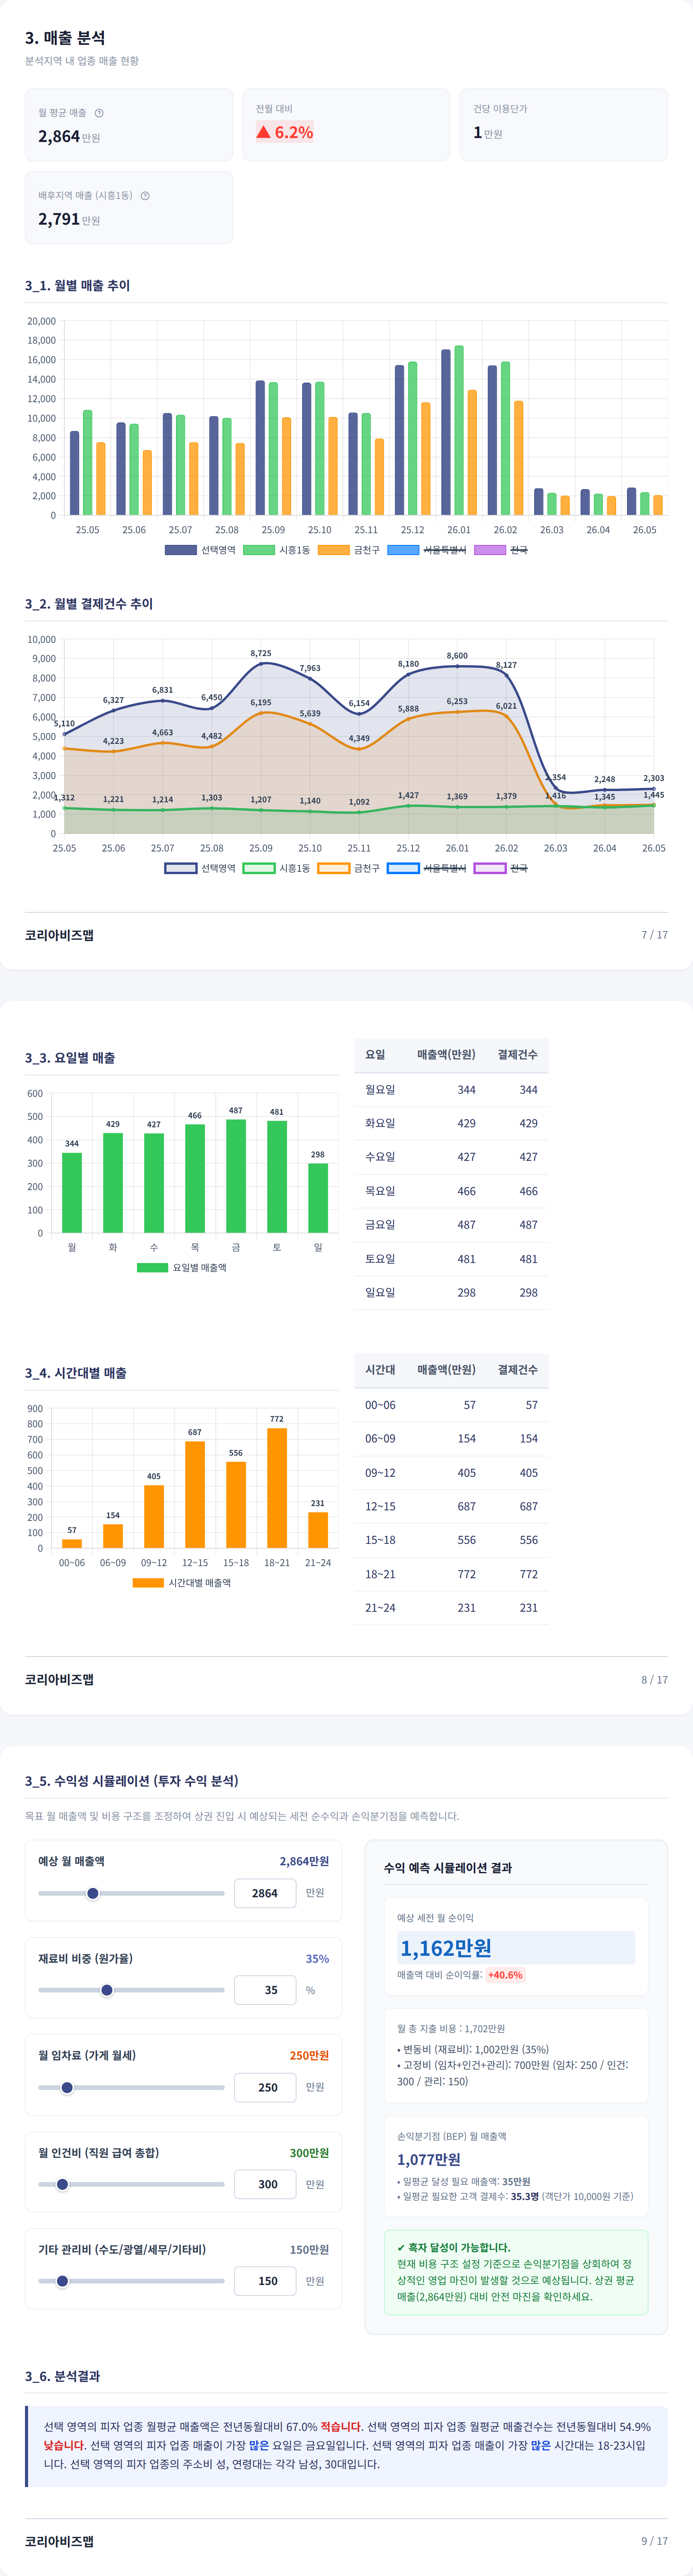The width and height of the screenshot is (693, 2576).
Task: Click the 3. 매출 분석 section heading
Action: 65,38
